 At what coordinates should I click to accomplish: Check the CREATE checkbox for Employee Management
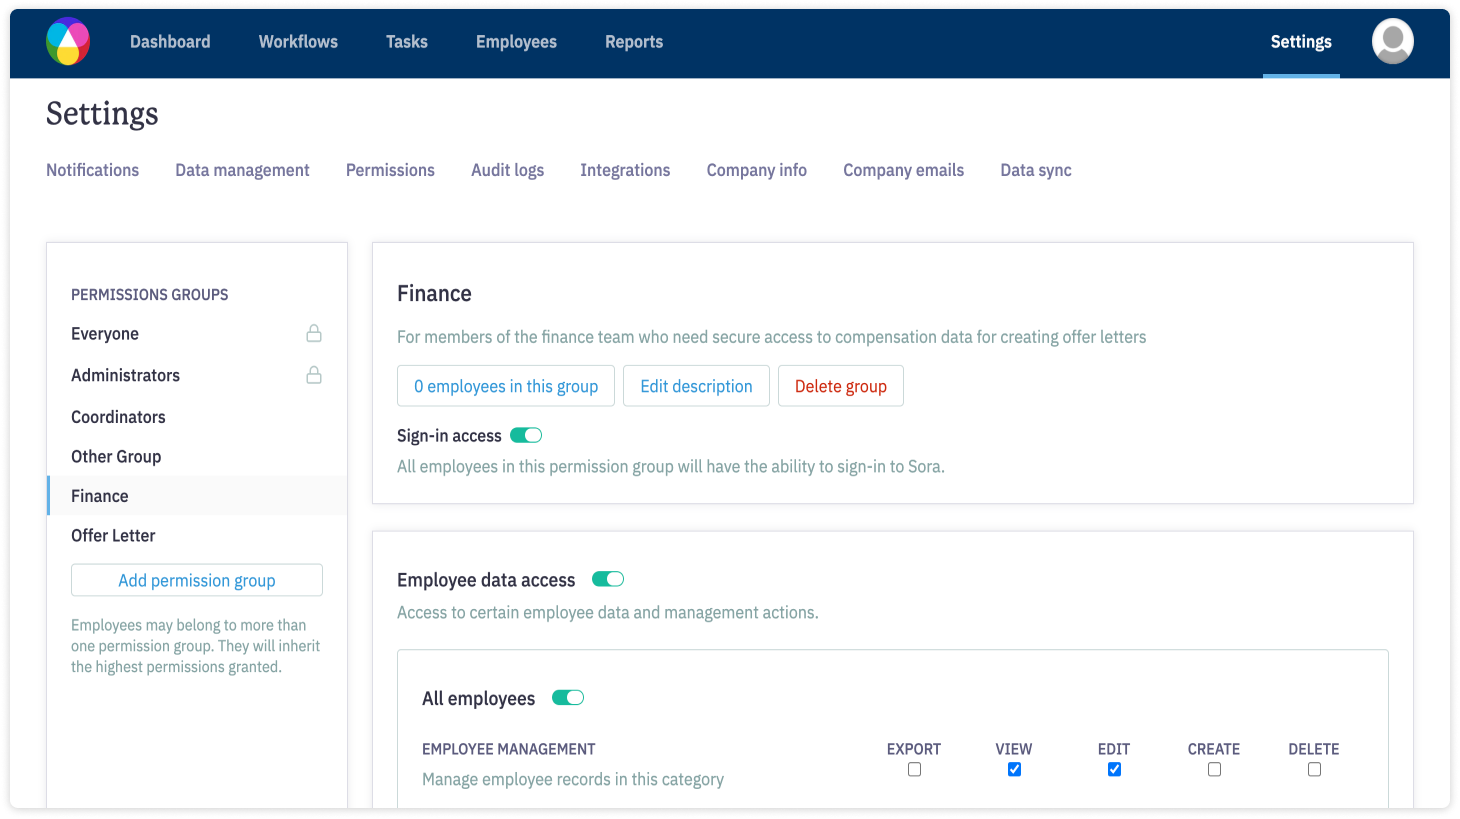[1214, 769]
